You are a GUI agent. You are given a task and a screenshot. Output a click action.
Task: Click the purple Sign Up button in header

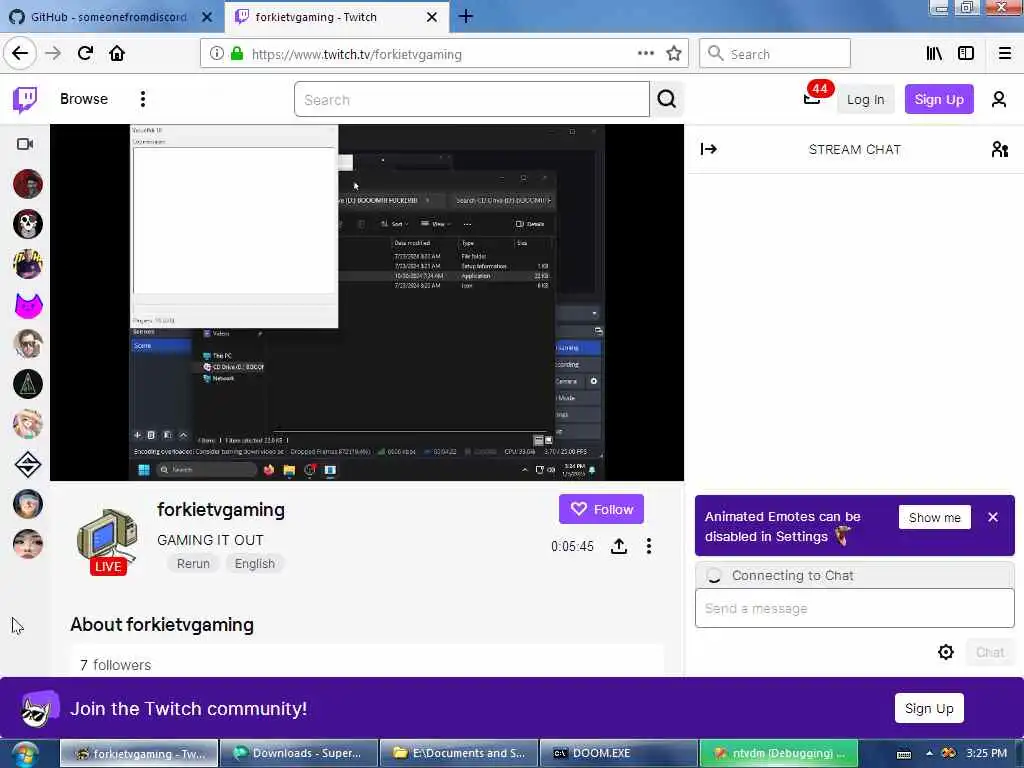click(x=938, y=99)
